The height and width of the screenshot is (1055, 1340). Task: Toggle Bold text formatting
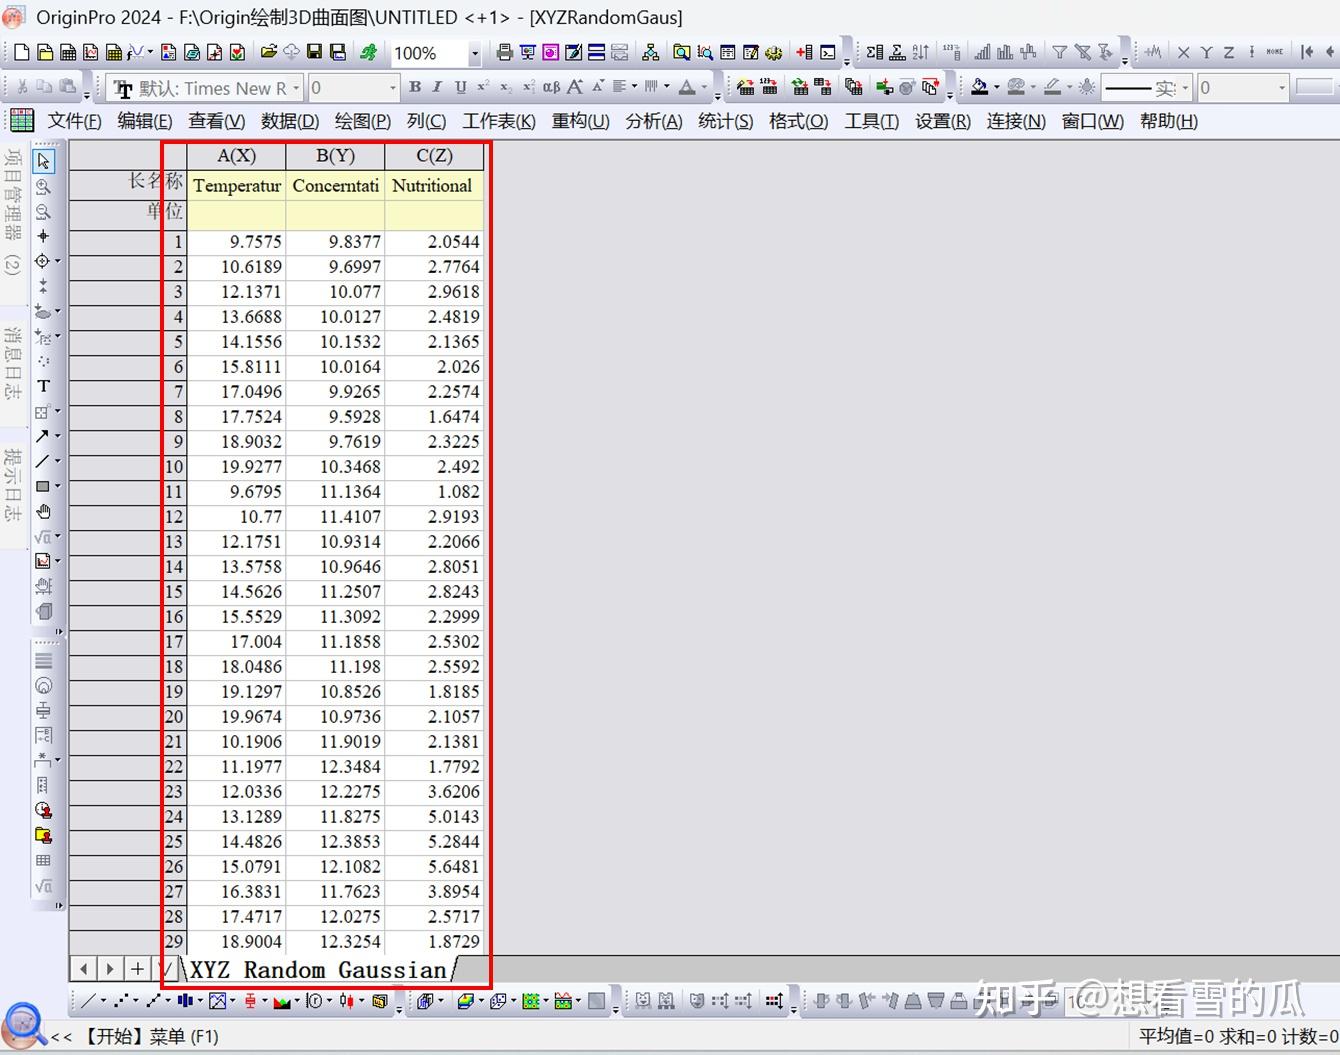tap(415, 87)
